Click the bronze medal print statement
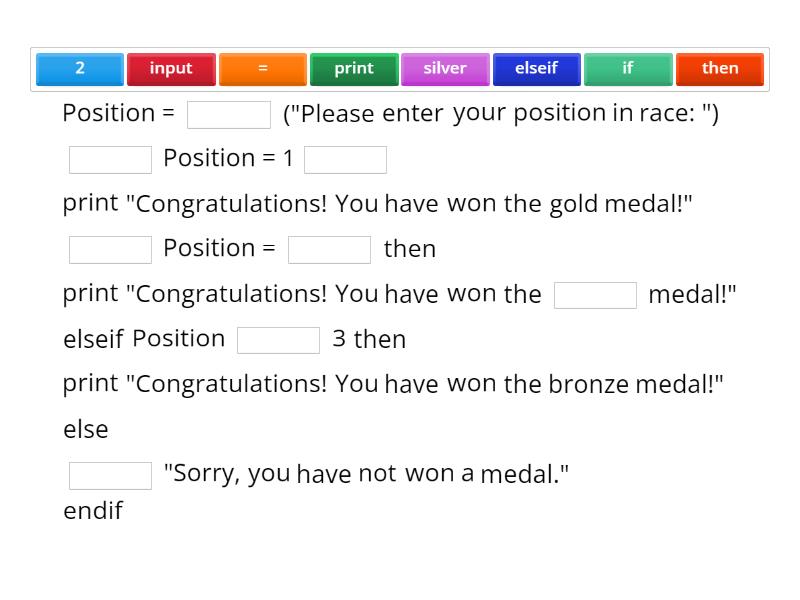 pyautogui.click(x=393, y=384)
